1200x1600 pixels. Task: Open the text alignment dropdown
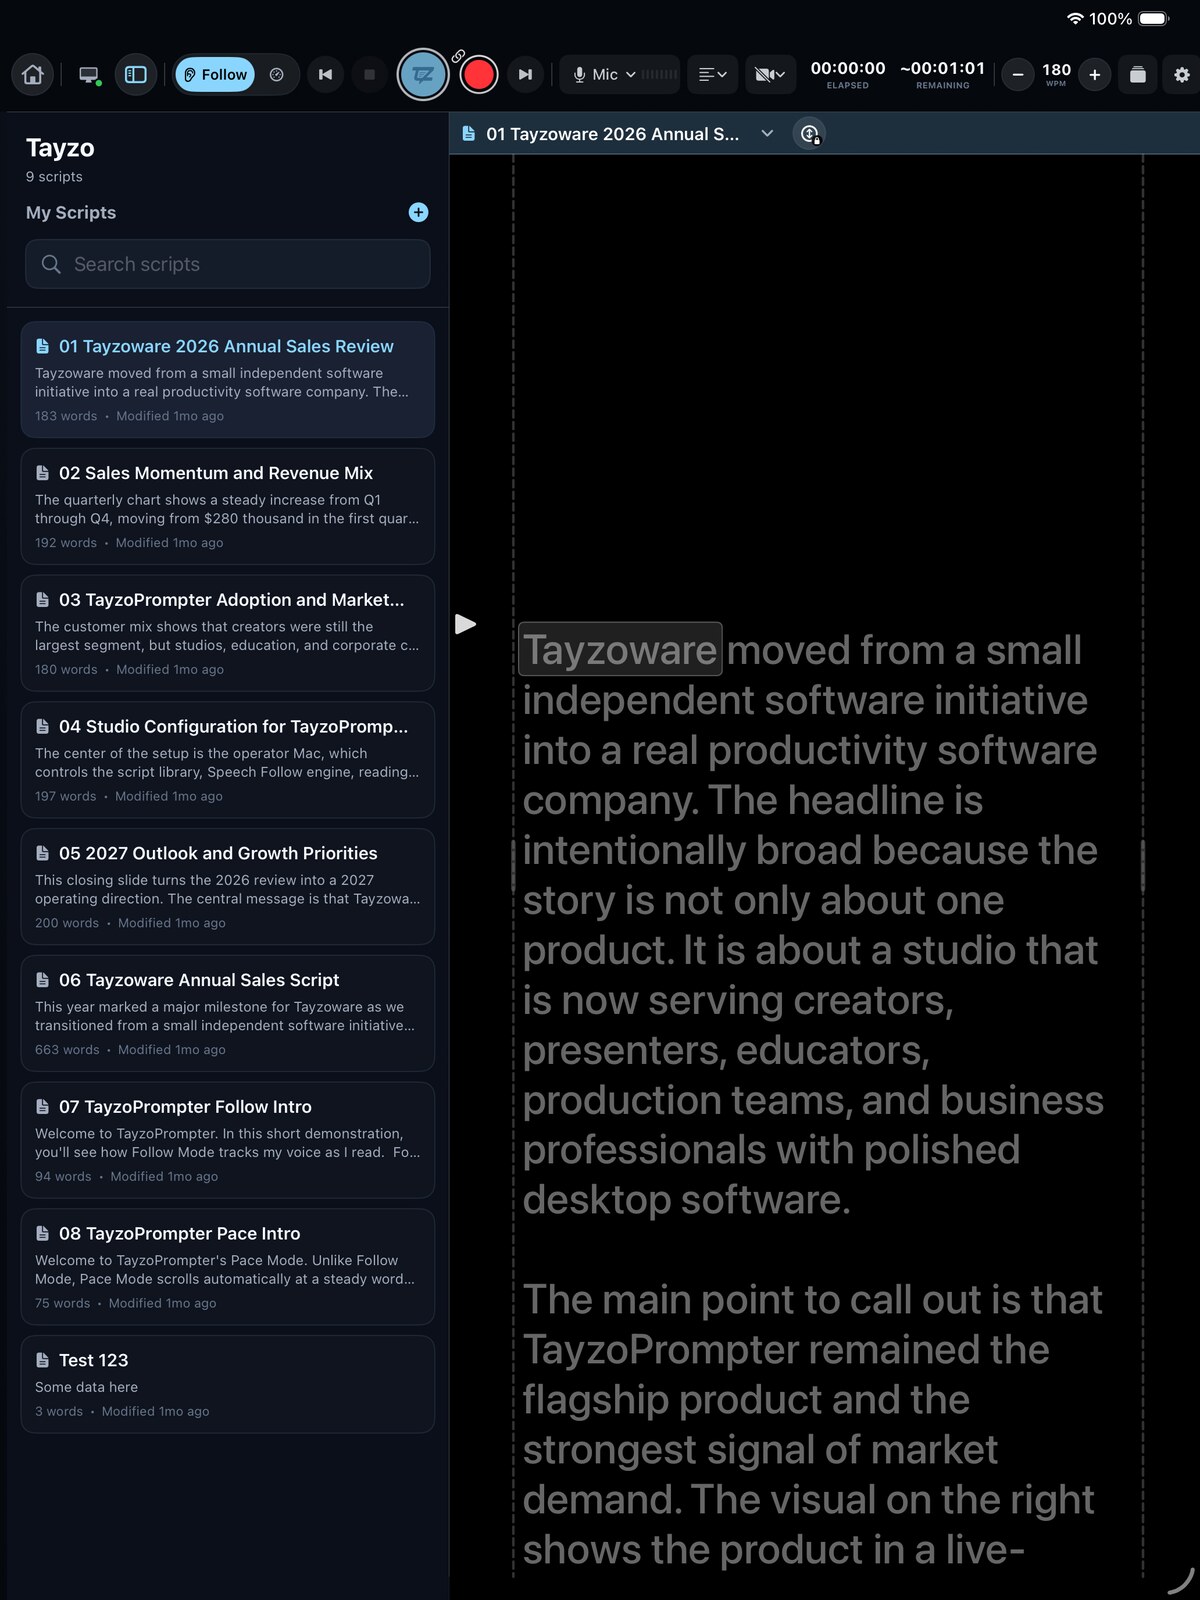click(713, 75)
